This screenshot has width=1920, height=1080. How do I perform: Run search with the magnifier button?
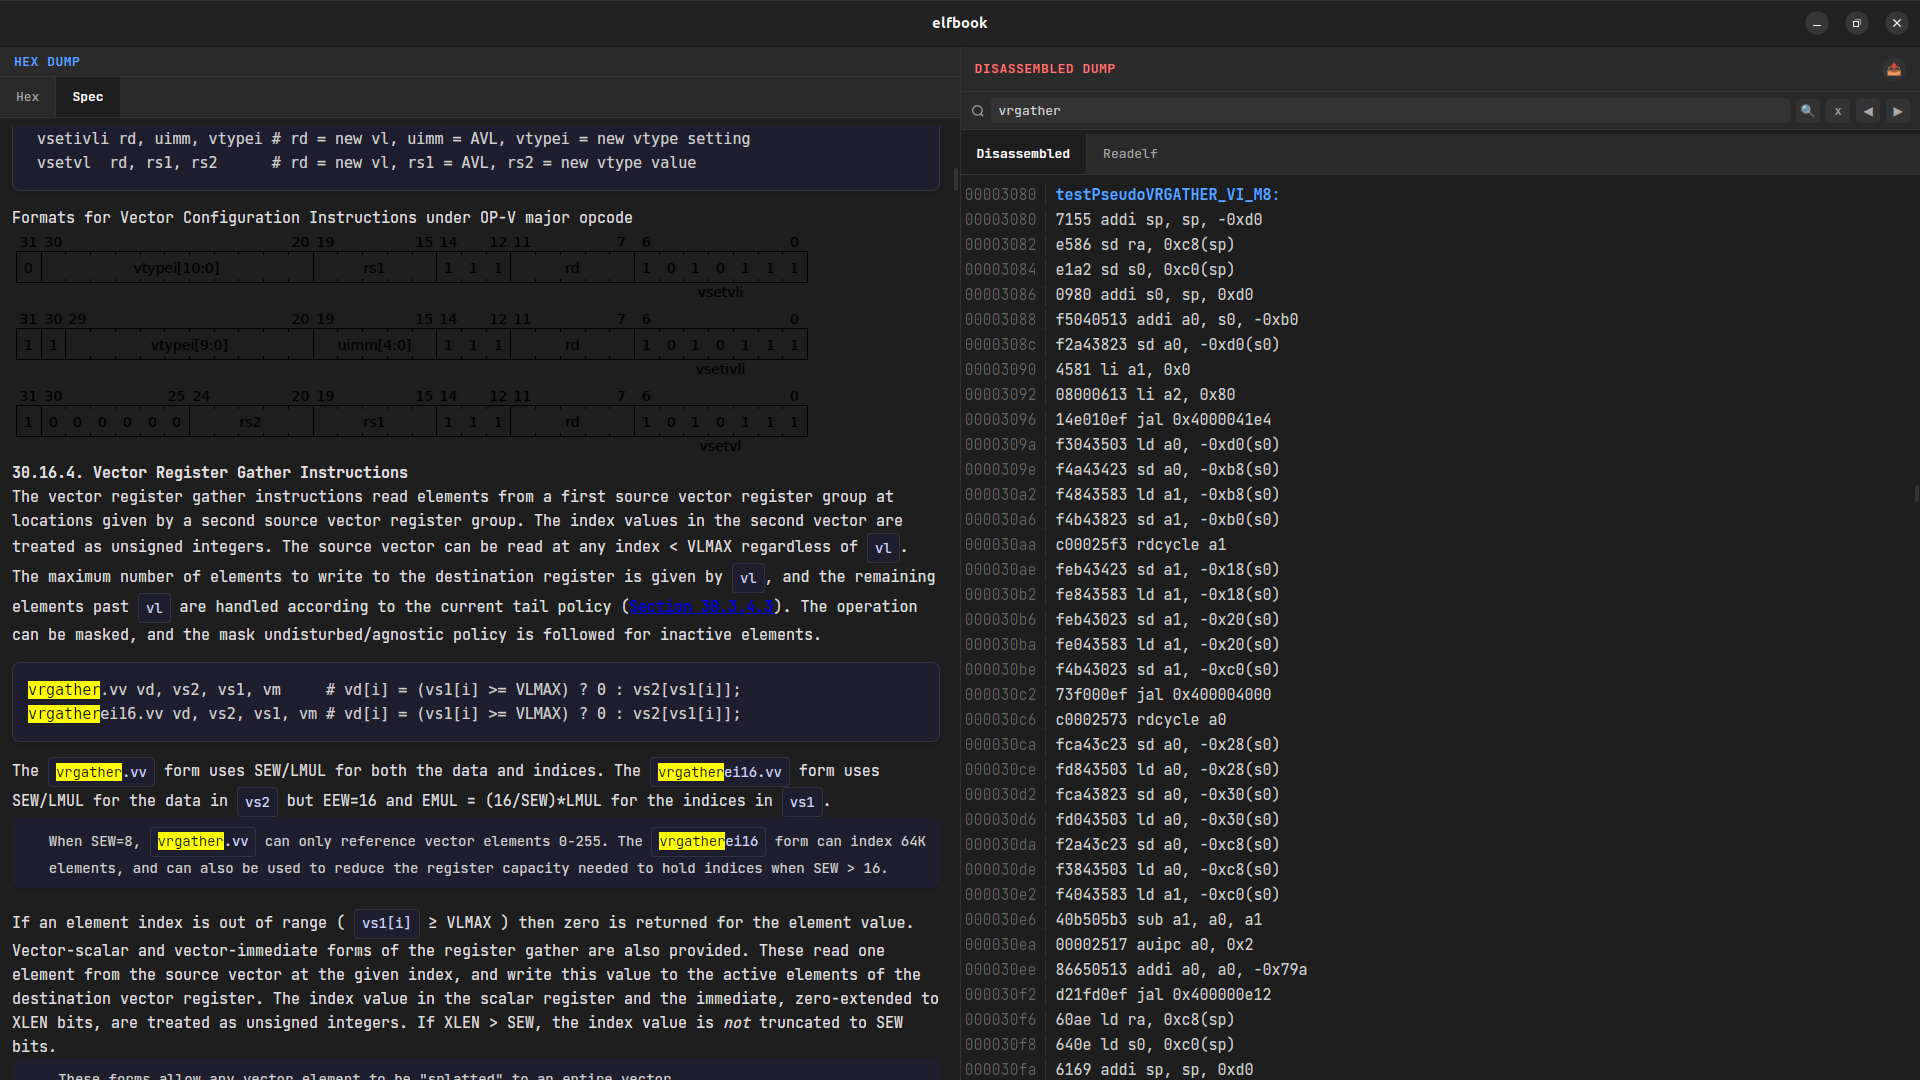click(1807, 111)
